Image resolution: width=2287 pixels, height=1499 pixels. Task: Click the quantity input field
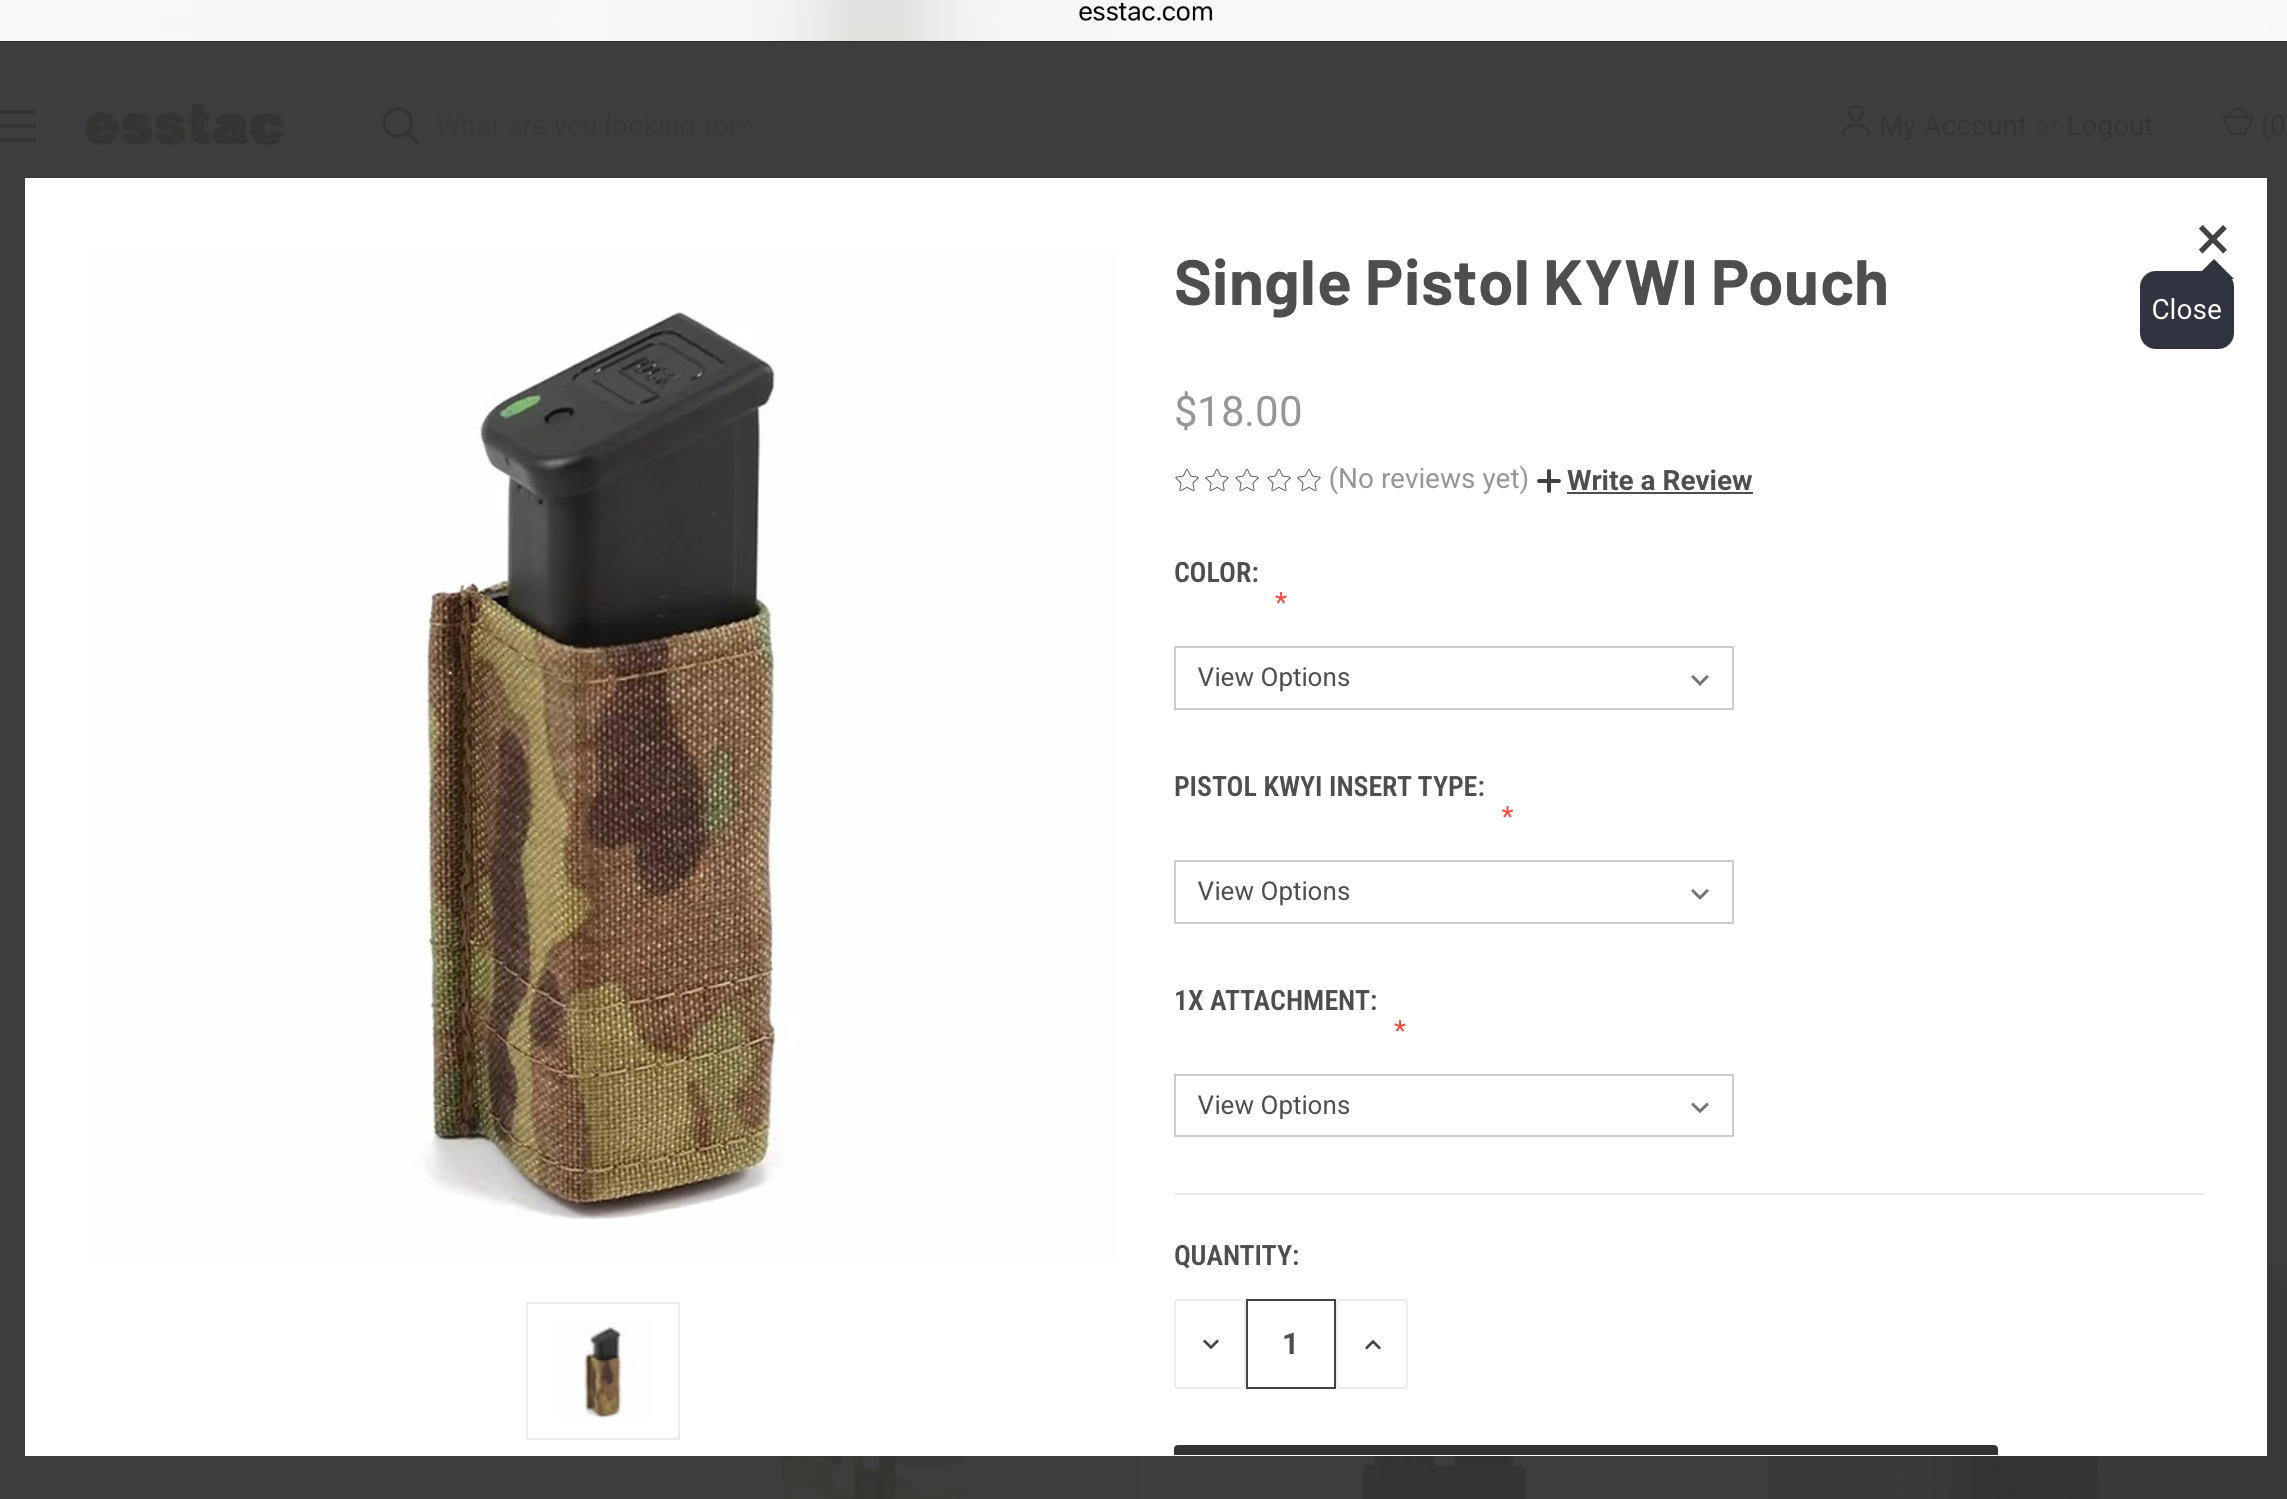1290,1344
